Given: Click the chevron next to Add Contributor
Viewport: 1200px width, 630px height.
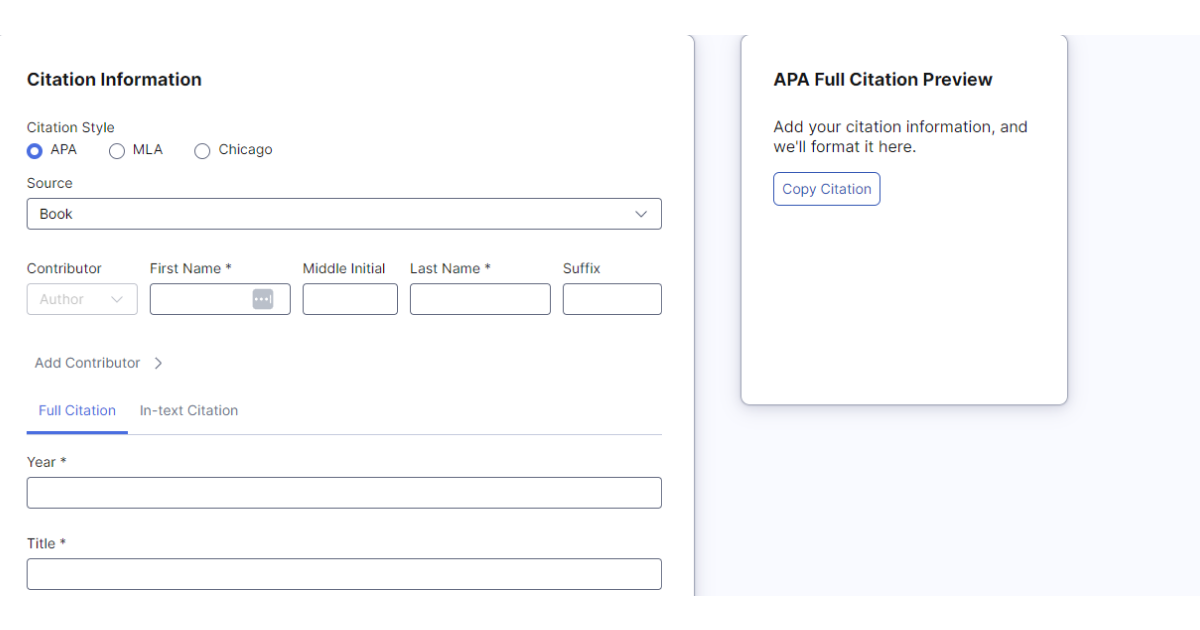Looking at the screenshot, I should coord(158,363).
